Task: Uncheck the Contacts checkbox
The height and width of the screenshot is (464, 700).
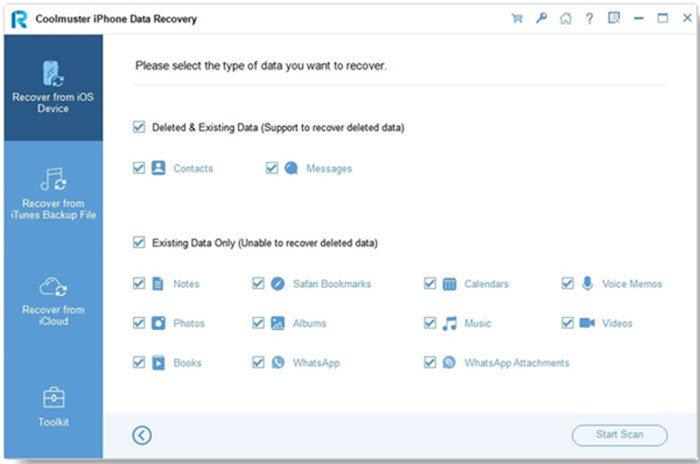Action: [x=139, y=169]
